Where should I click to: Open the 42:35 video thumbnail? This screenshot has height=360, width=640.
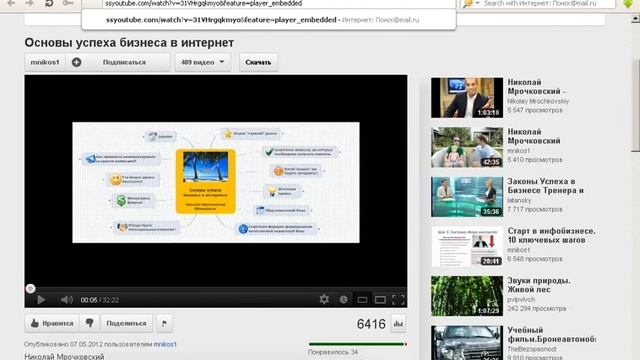coord(467,147)
